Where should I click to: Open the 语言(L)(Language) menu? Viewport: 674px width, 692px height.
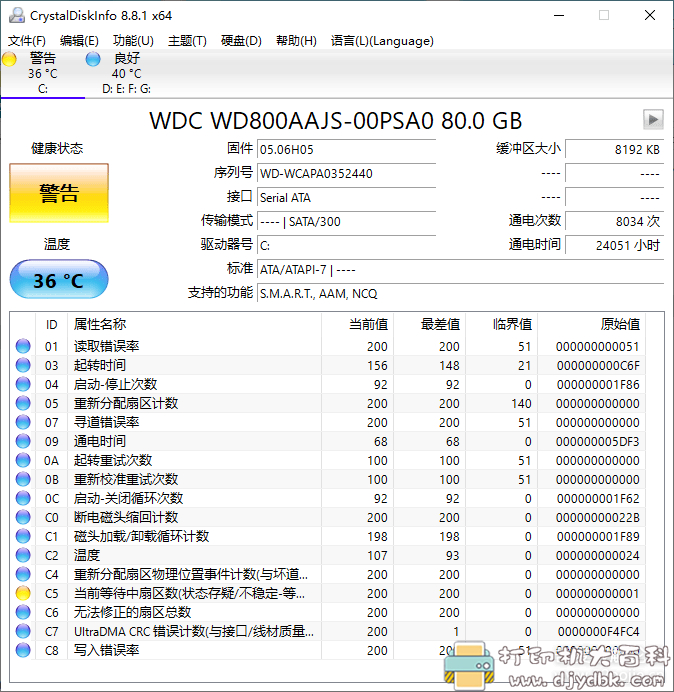[x=382, y=41]
